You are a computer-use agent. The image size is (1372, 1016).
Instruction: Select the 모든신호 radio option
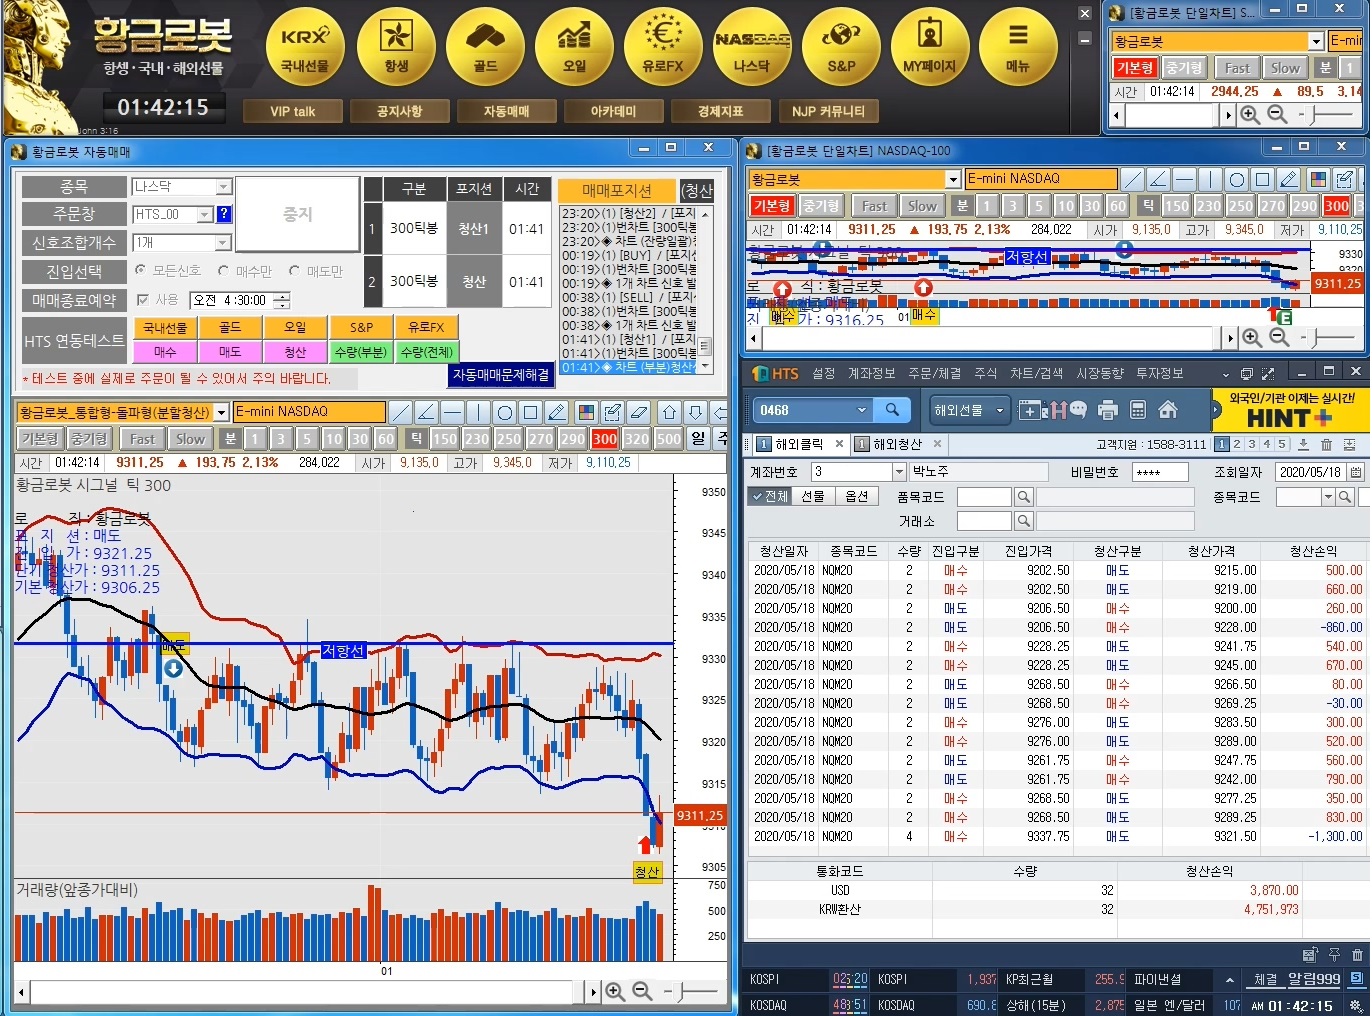click(x=140, y=270)
